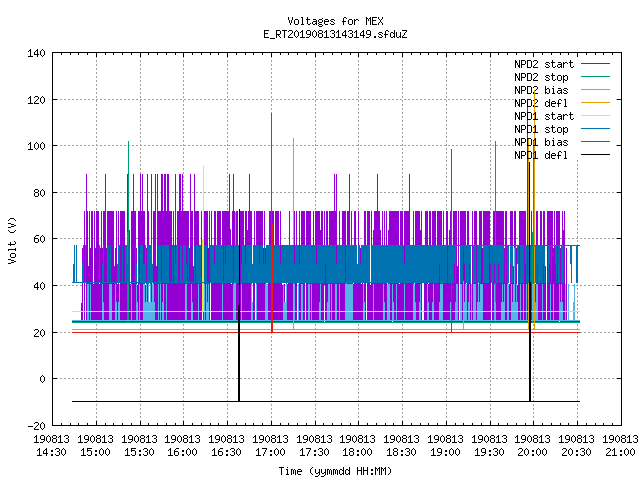Click the 20:00 x-axis time label
Screen dimensions: 640x480
(x=532, y=453)
